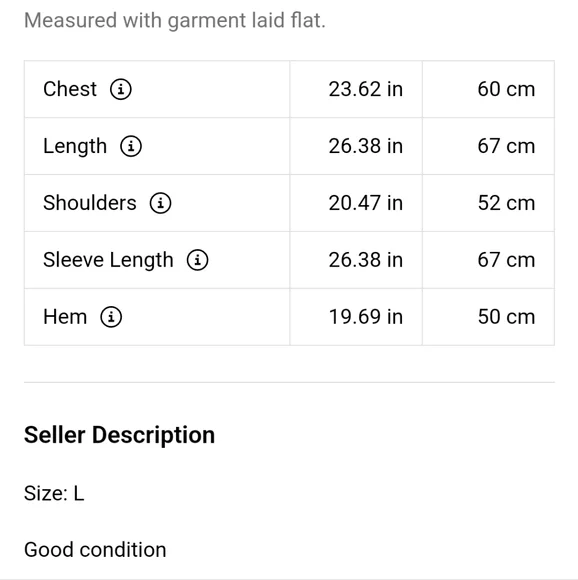Open the Chest measurement info icon
The image size is (578, 580).
pyautogui.click(x=121, y=89)
